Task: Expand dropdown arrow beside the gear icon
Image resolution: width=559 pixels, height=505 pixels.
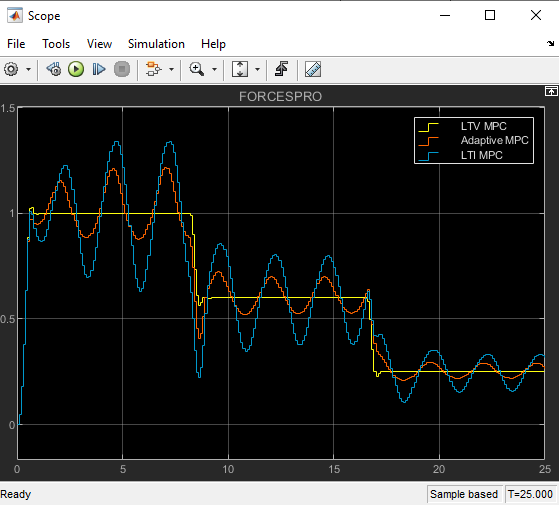Action: coord(29,69)
